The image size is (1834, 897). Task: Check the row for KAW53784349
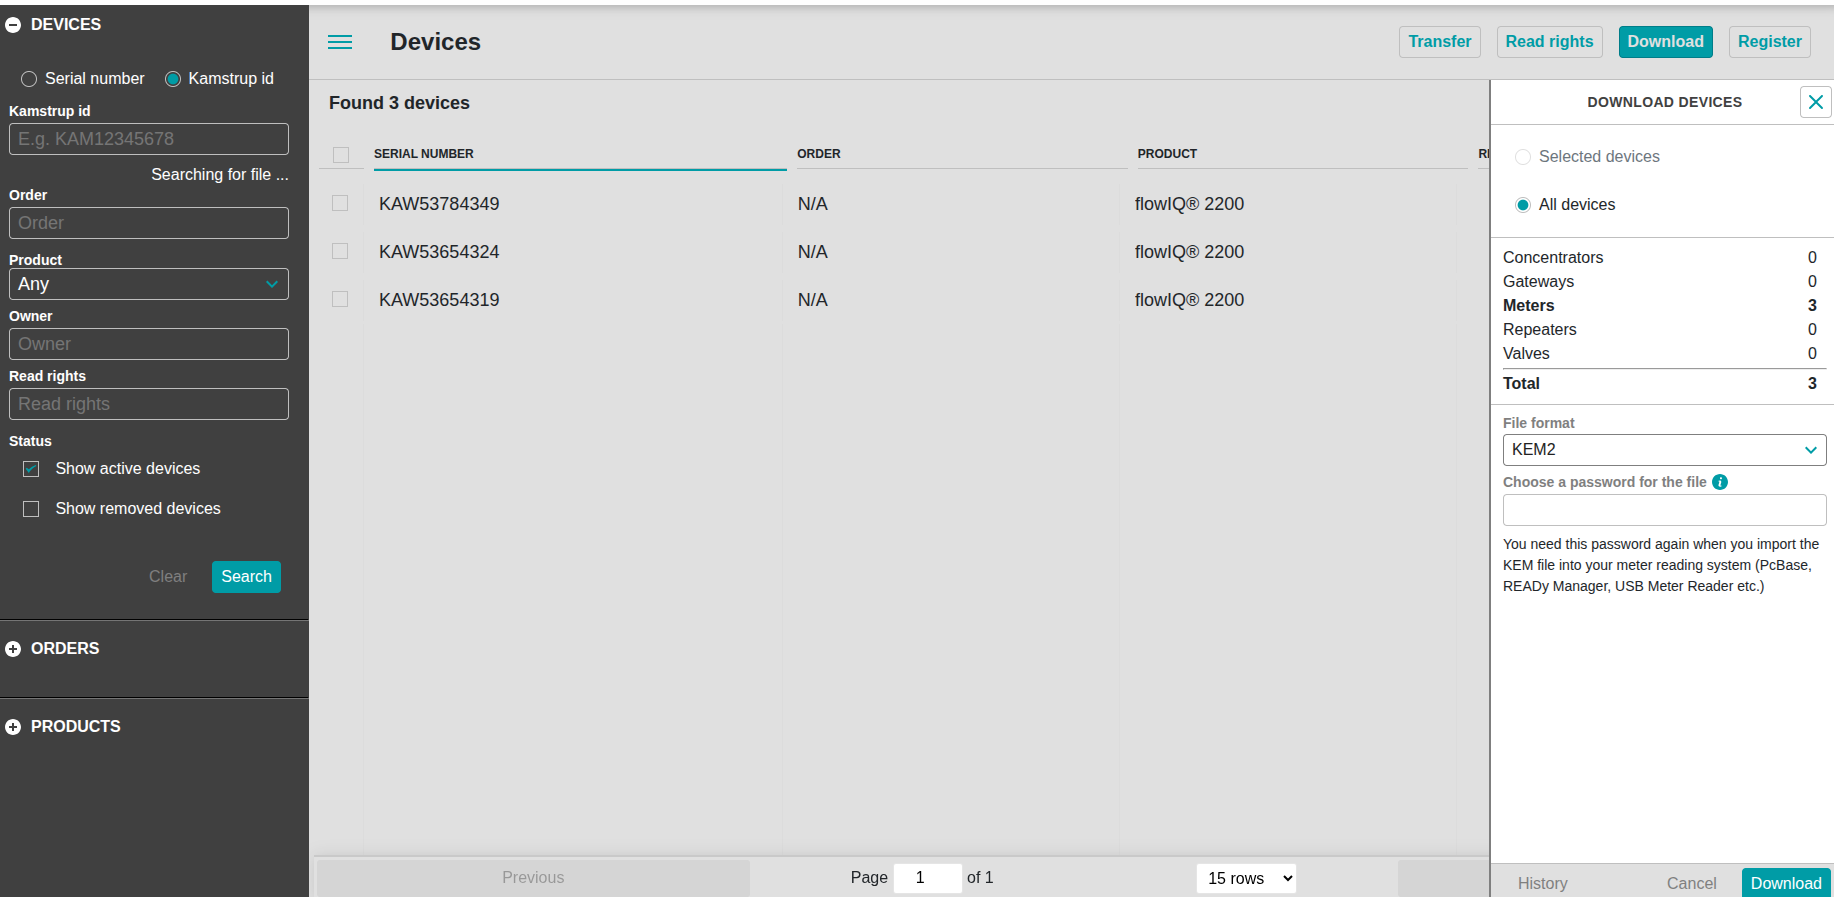point(340,204)
